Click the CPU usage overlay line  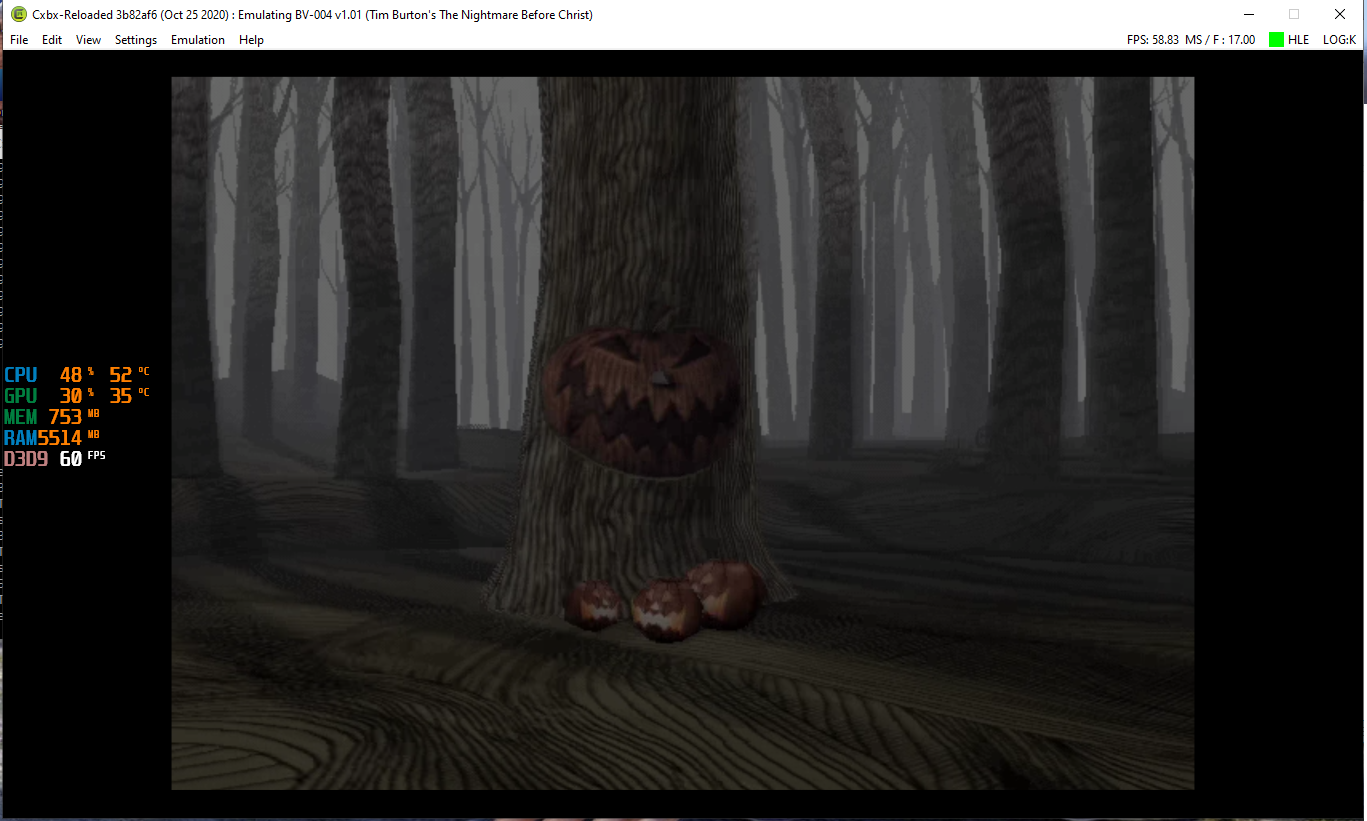point(77,375)
